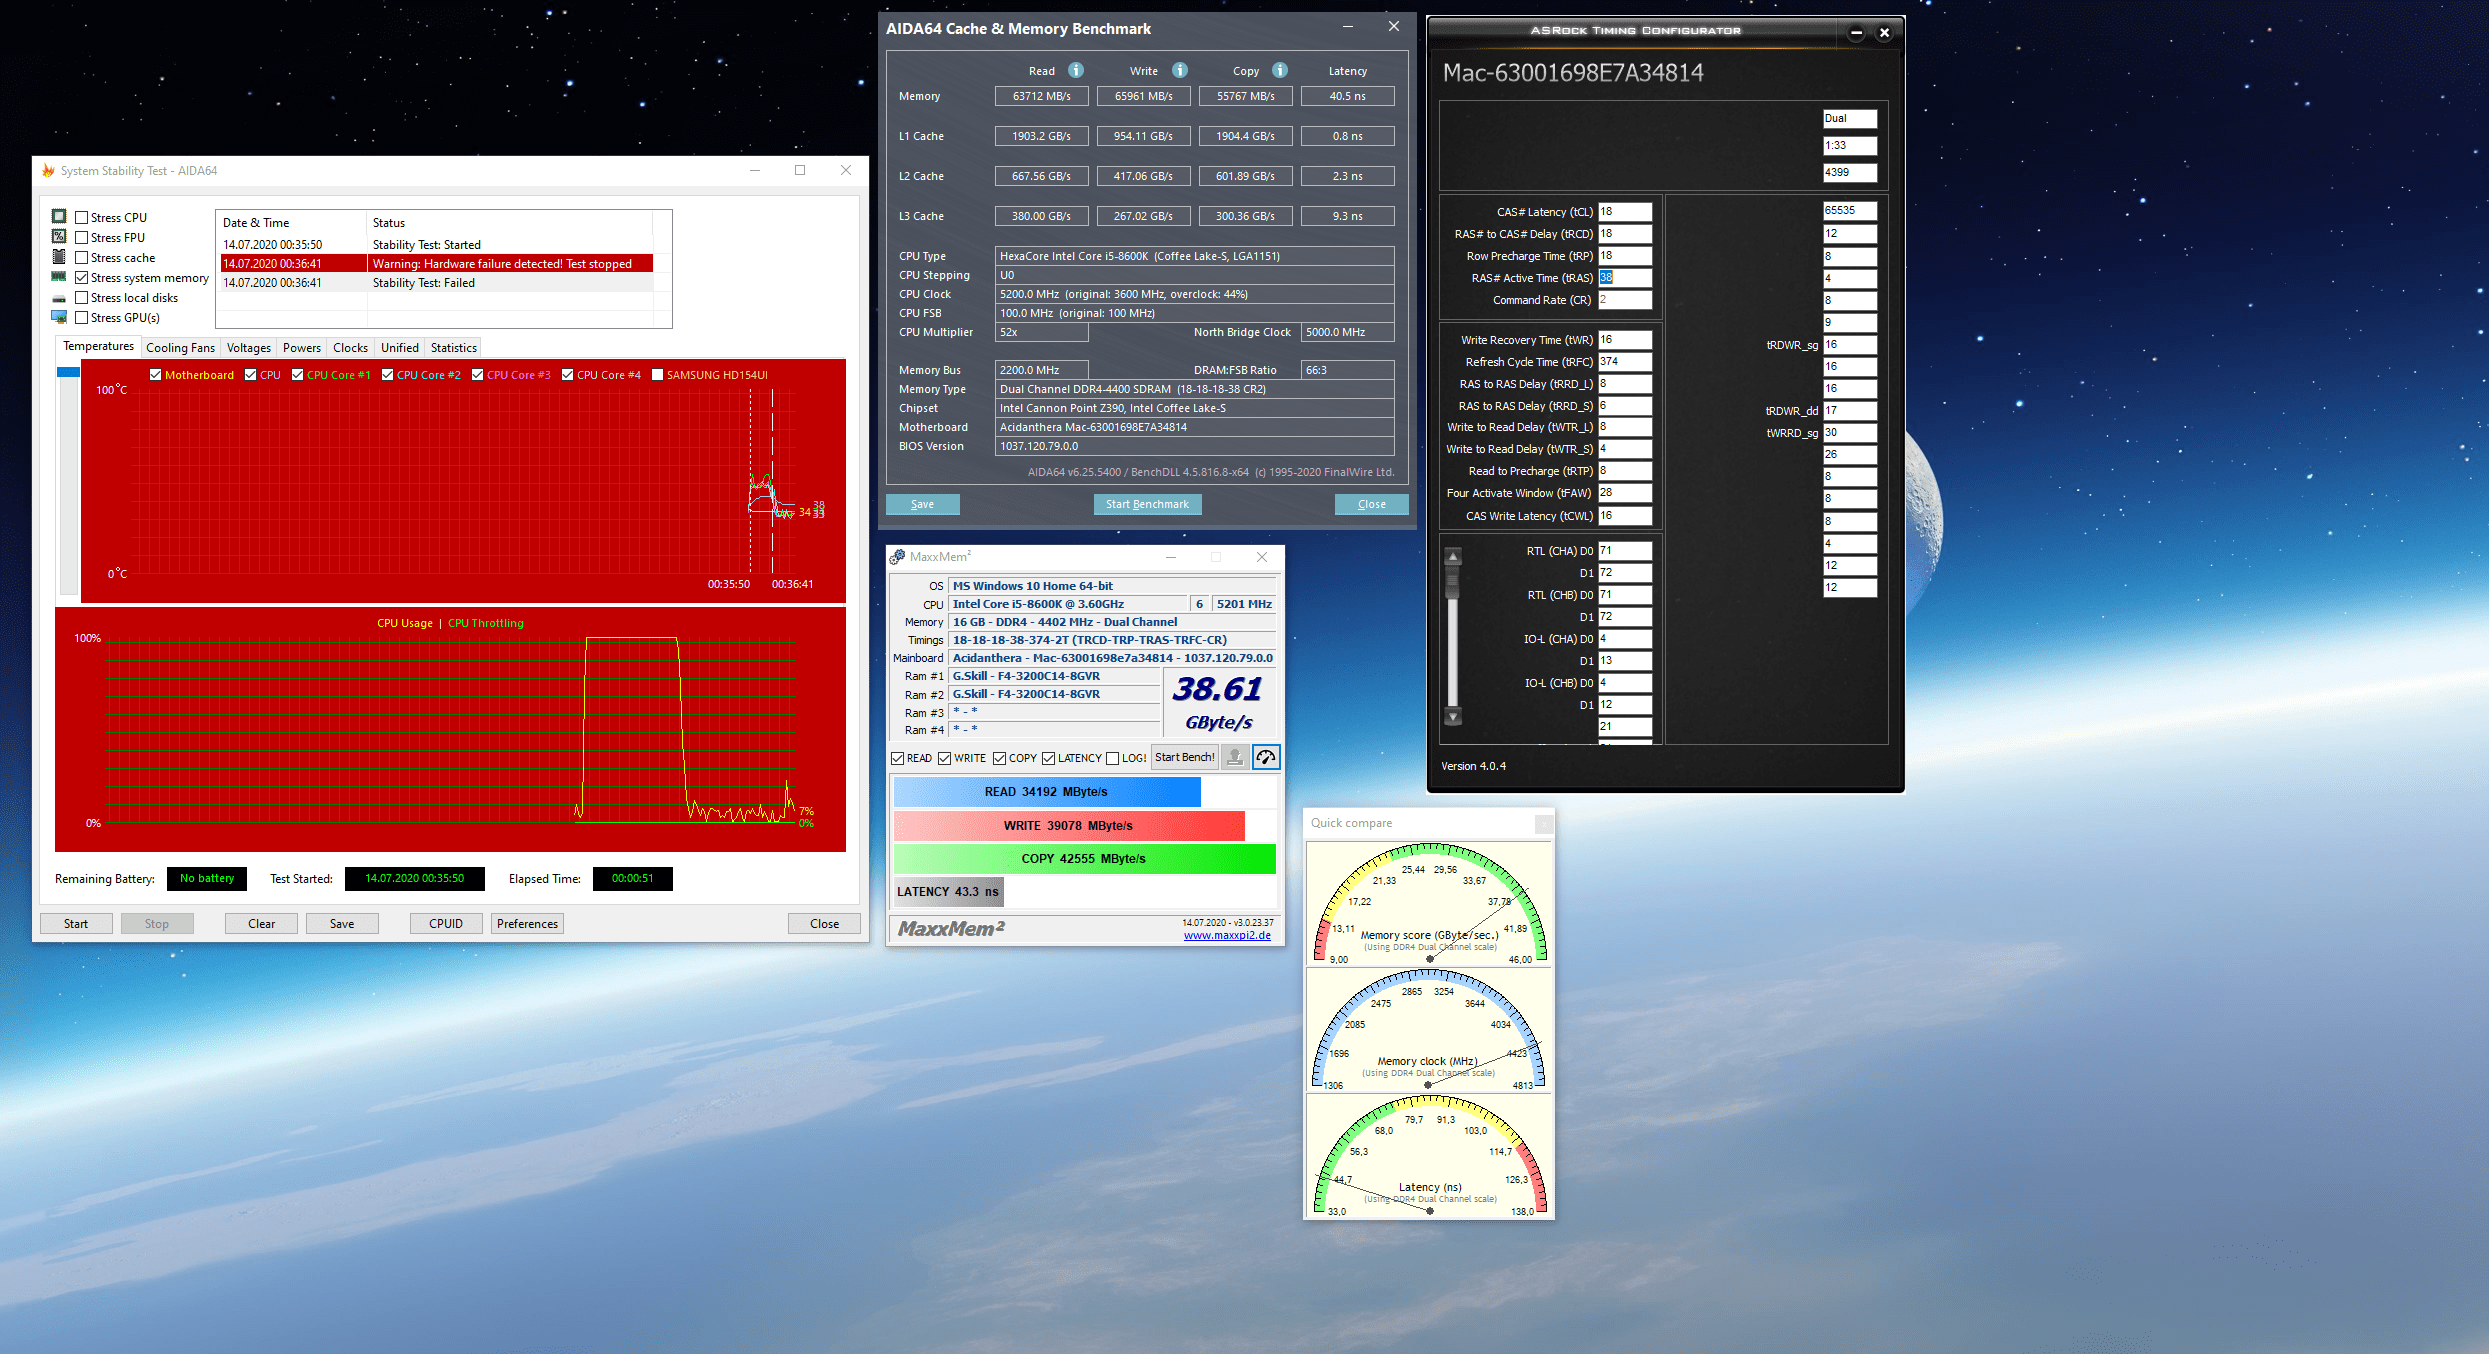2489x1354 pixels.
Task: Click the ASRock Timing Configurator minimize icon
Action: [1856, 32]
